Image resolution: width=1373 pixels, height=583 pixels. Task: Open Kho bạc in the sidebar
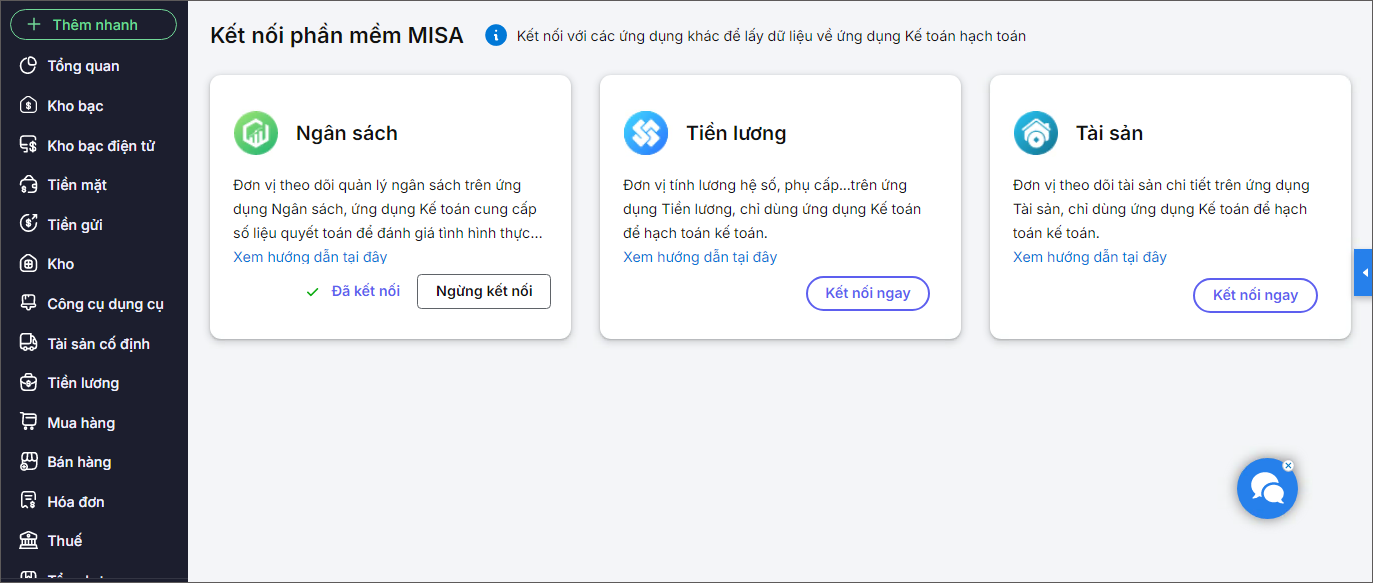pyautogui.click(x=75, y=106)
